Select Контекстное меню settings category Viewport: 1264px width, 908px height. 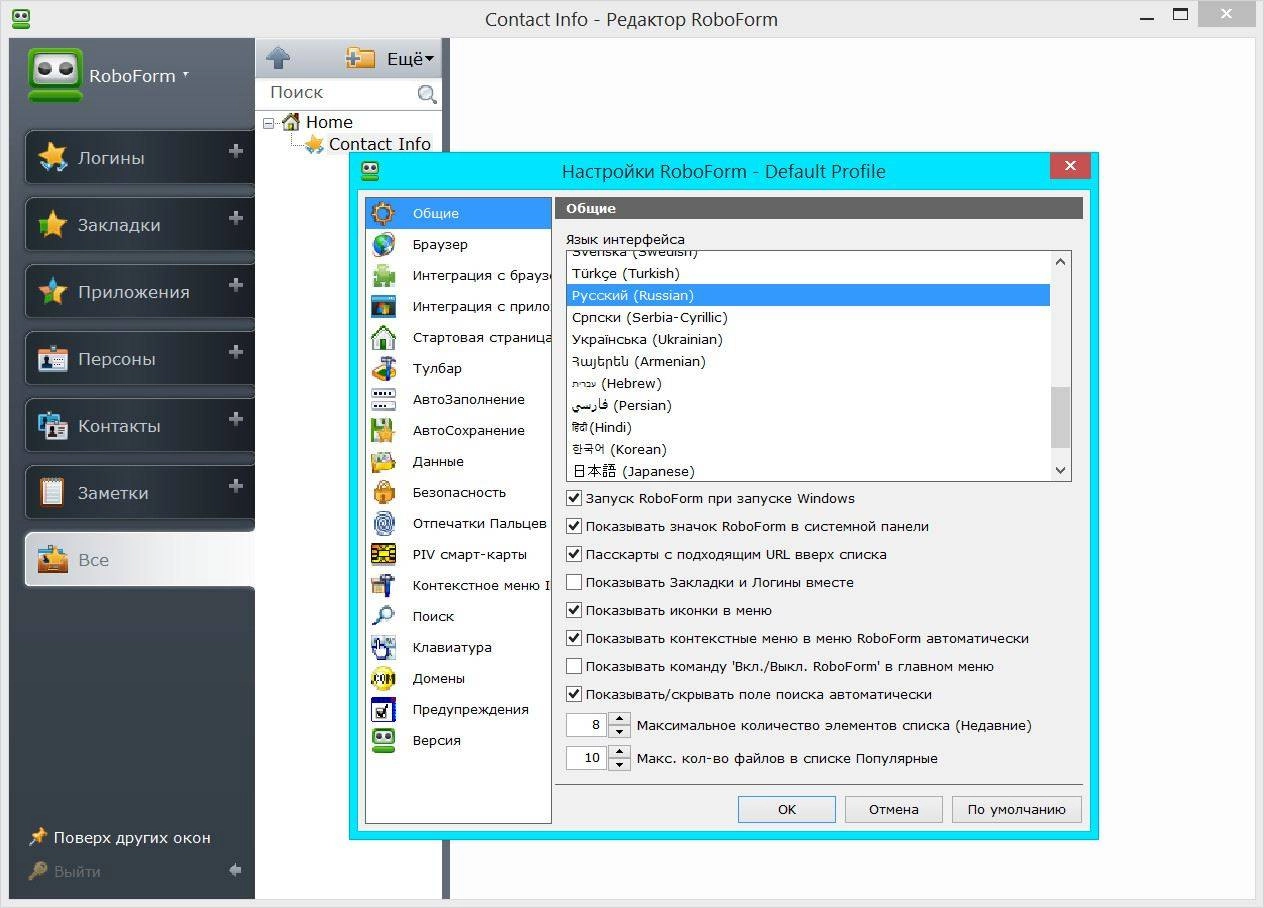(458, 585)
